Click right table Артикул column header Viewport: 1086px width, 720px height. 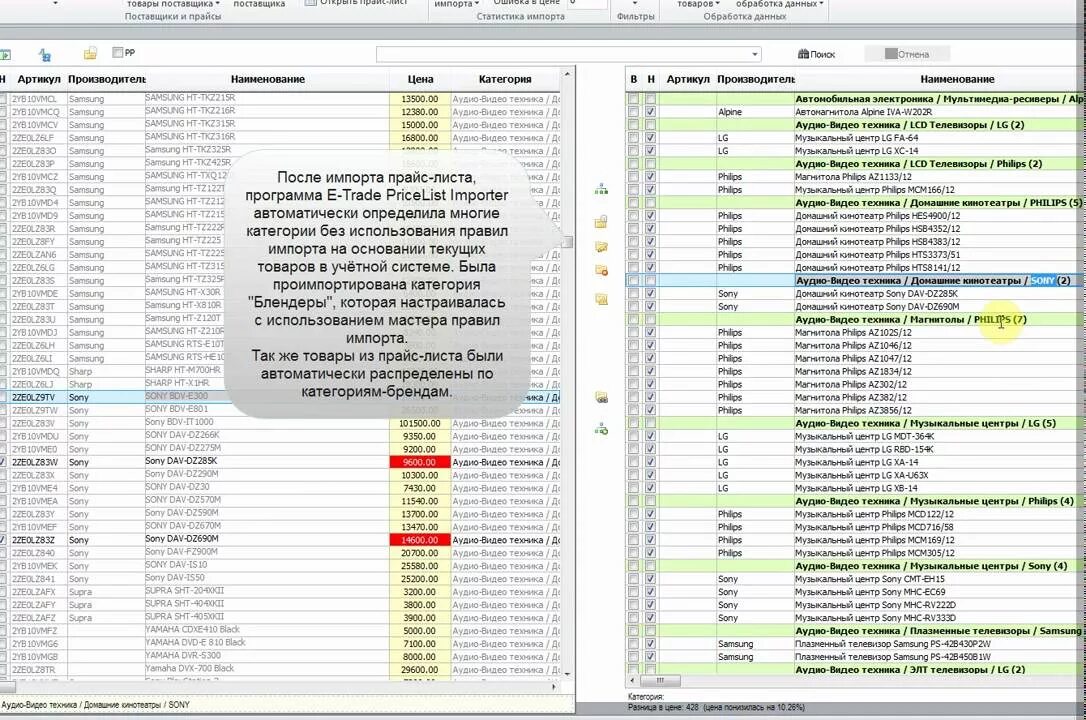688,79
